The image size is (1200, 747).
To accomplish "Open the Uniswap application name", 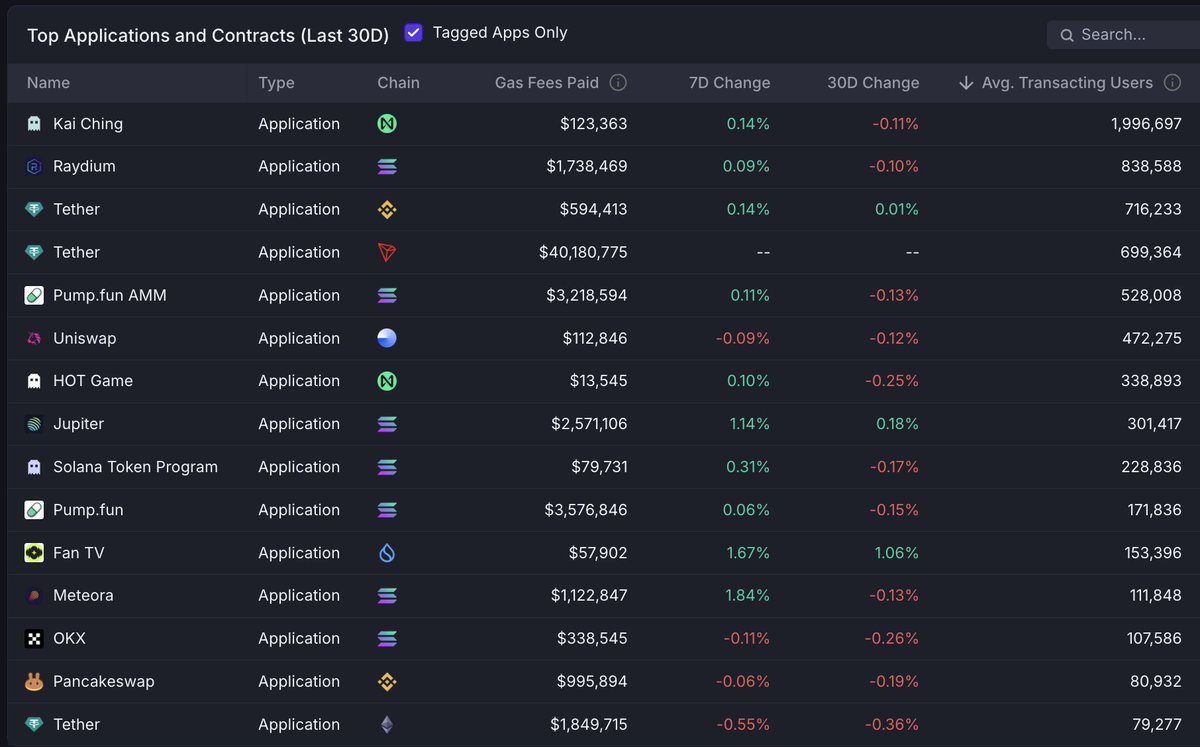I will 85,339.
